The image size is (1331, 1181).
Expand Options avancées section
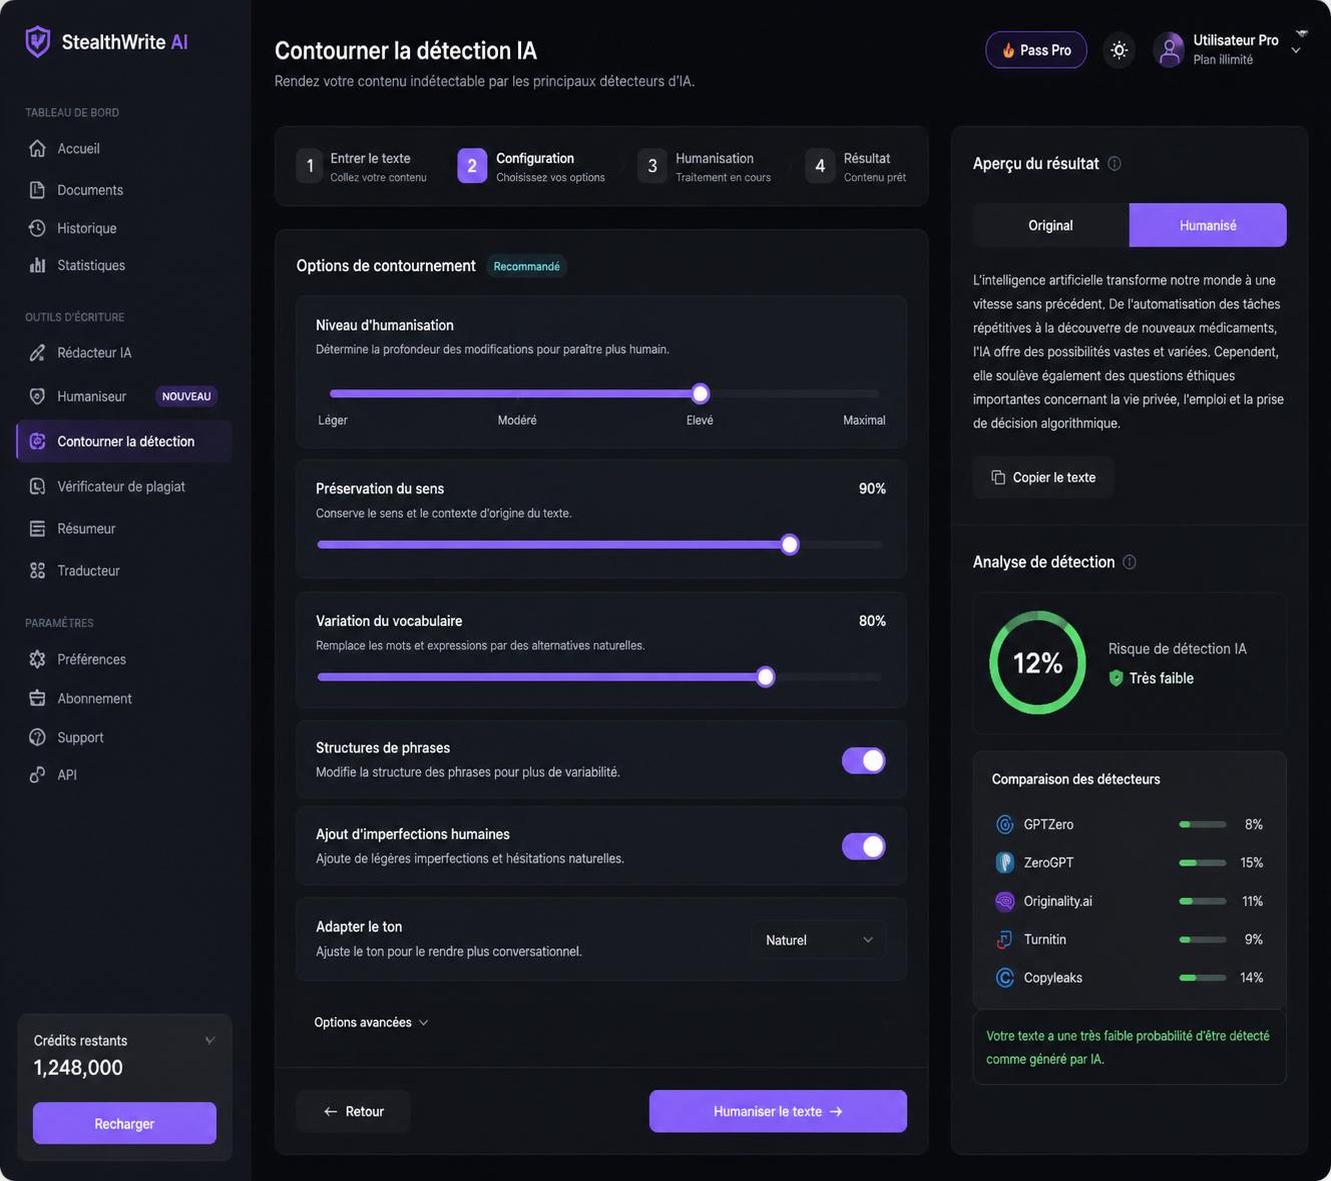click(371, 1022)
